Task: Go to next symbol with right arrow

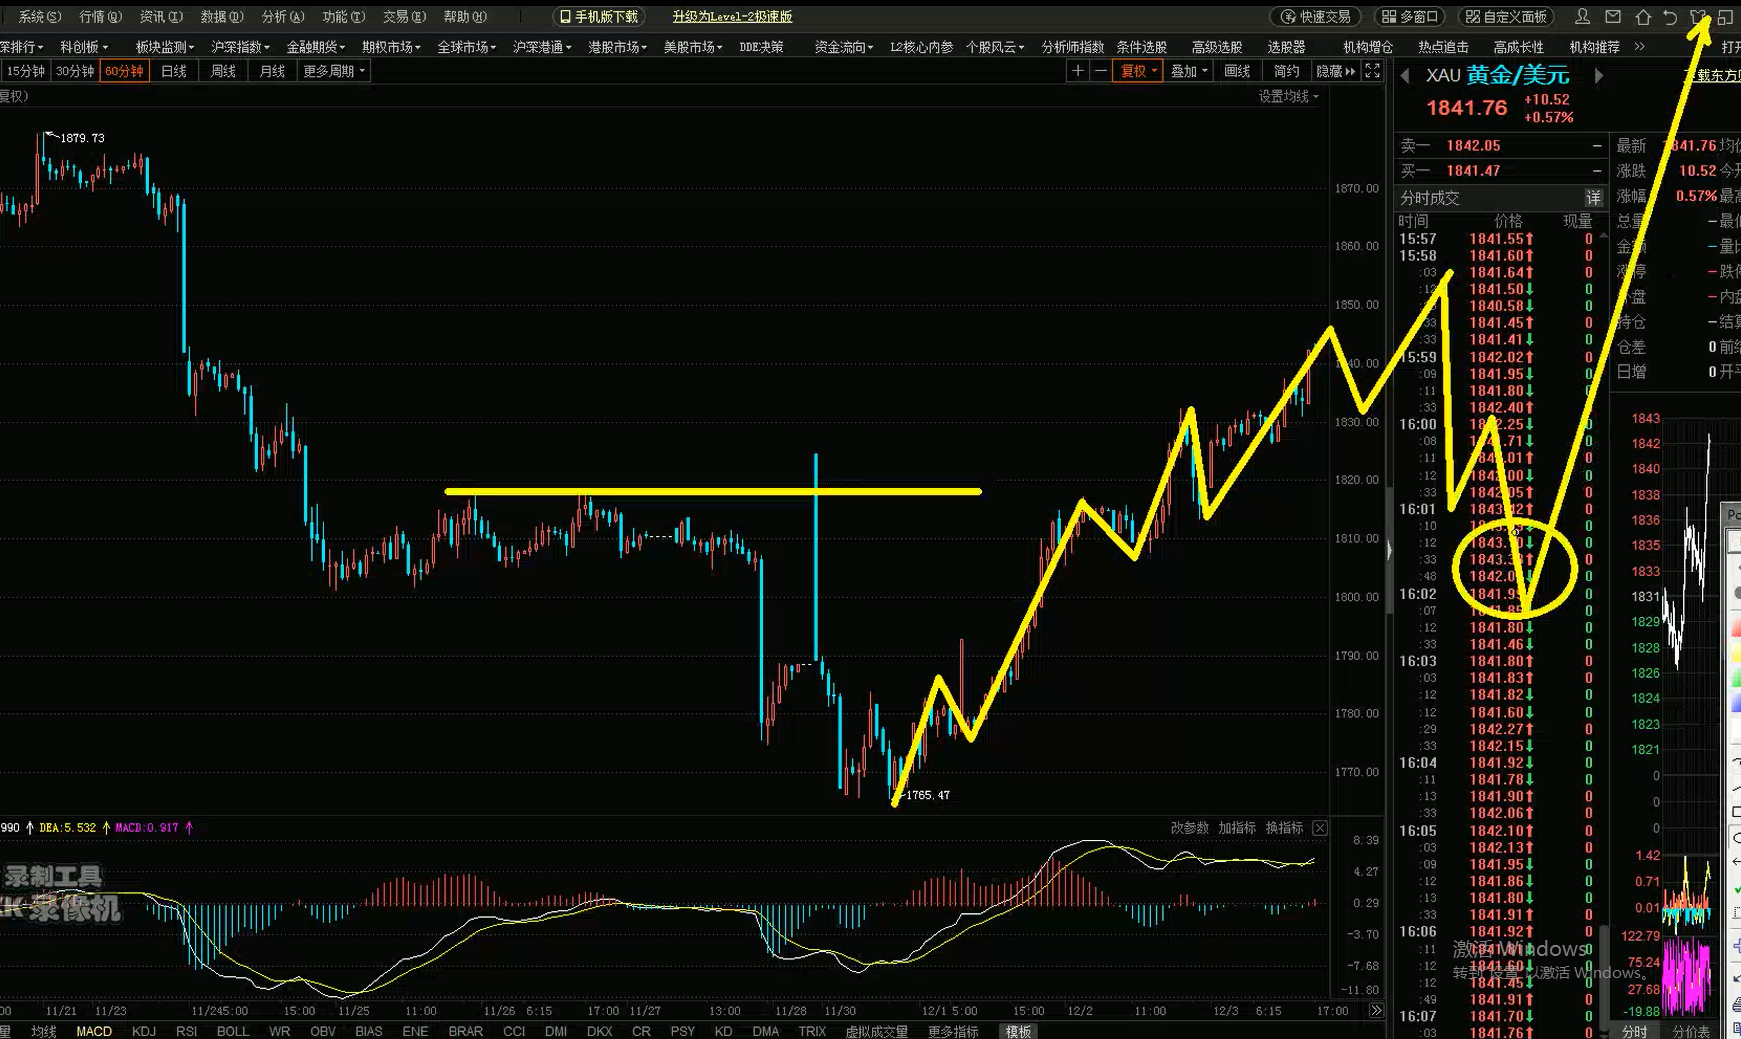Action: [1598, 76]
